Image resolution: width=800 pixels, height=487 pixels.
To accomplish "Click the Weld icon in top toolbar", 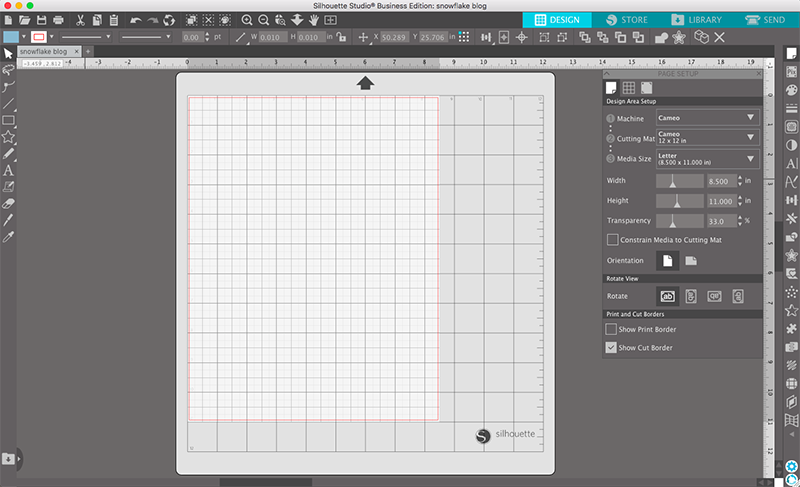I will point(661,37).
